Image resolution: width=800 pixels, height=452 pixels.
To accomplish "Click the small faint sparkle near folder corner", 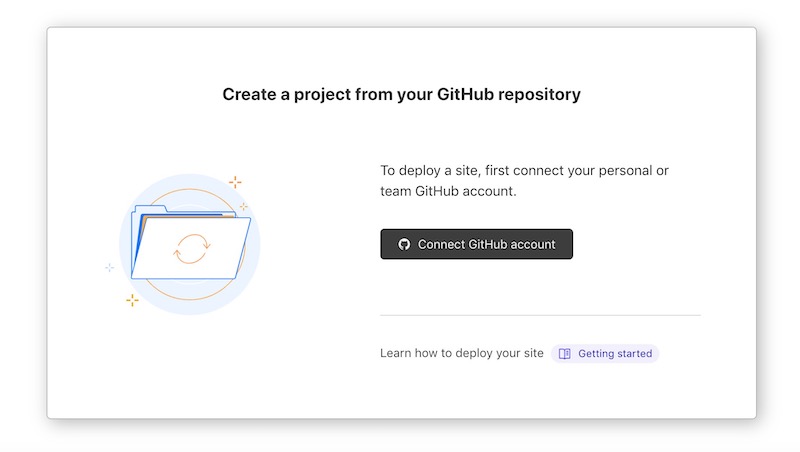I will pyautogui.click(x=243, y=206).
